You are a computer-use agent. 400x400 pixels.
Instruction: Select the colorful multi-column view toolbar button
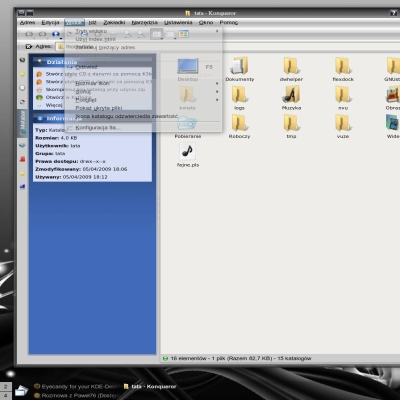(x=183, y=34)
